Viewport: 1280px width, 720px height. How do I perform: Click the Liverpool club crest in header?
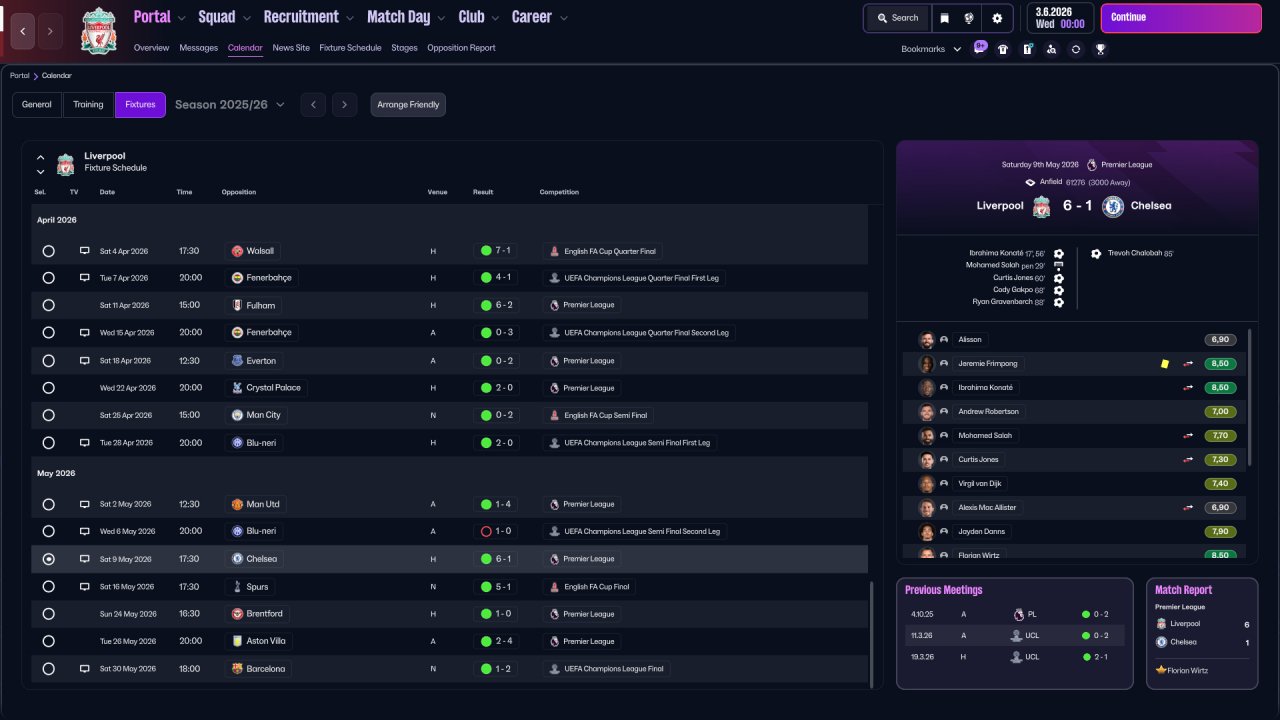point(99,30)
